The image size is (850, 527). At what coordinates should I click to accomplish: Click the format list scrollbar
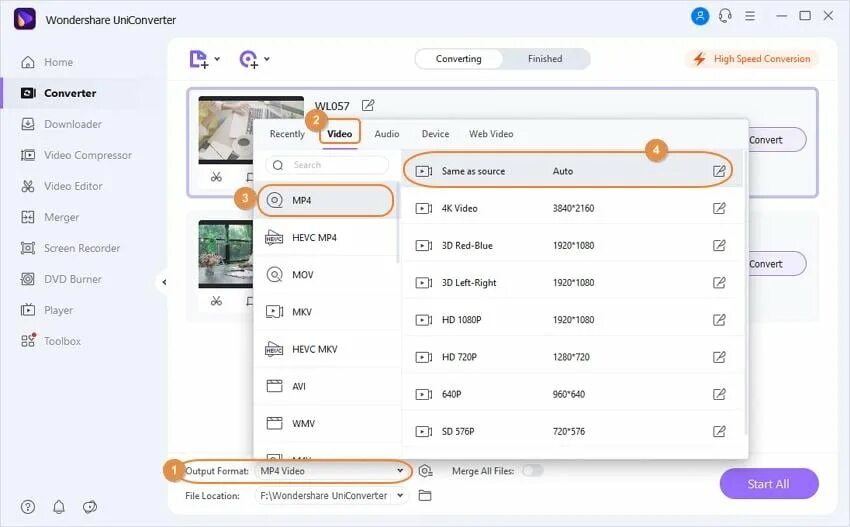398,223
